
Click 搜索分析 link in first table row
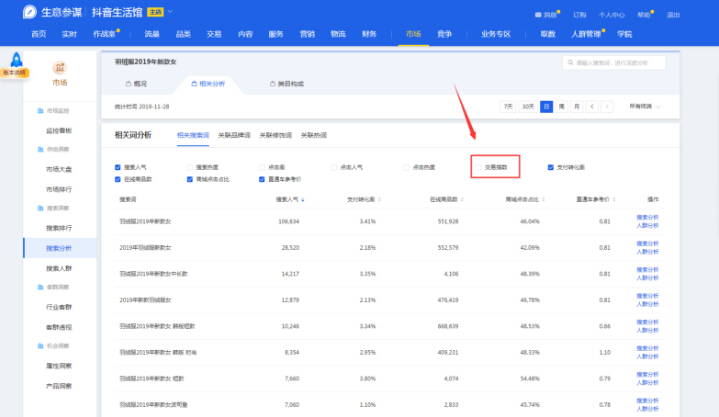point(647,216)
